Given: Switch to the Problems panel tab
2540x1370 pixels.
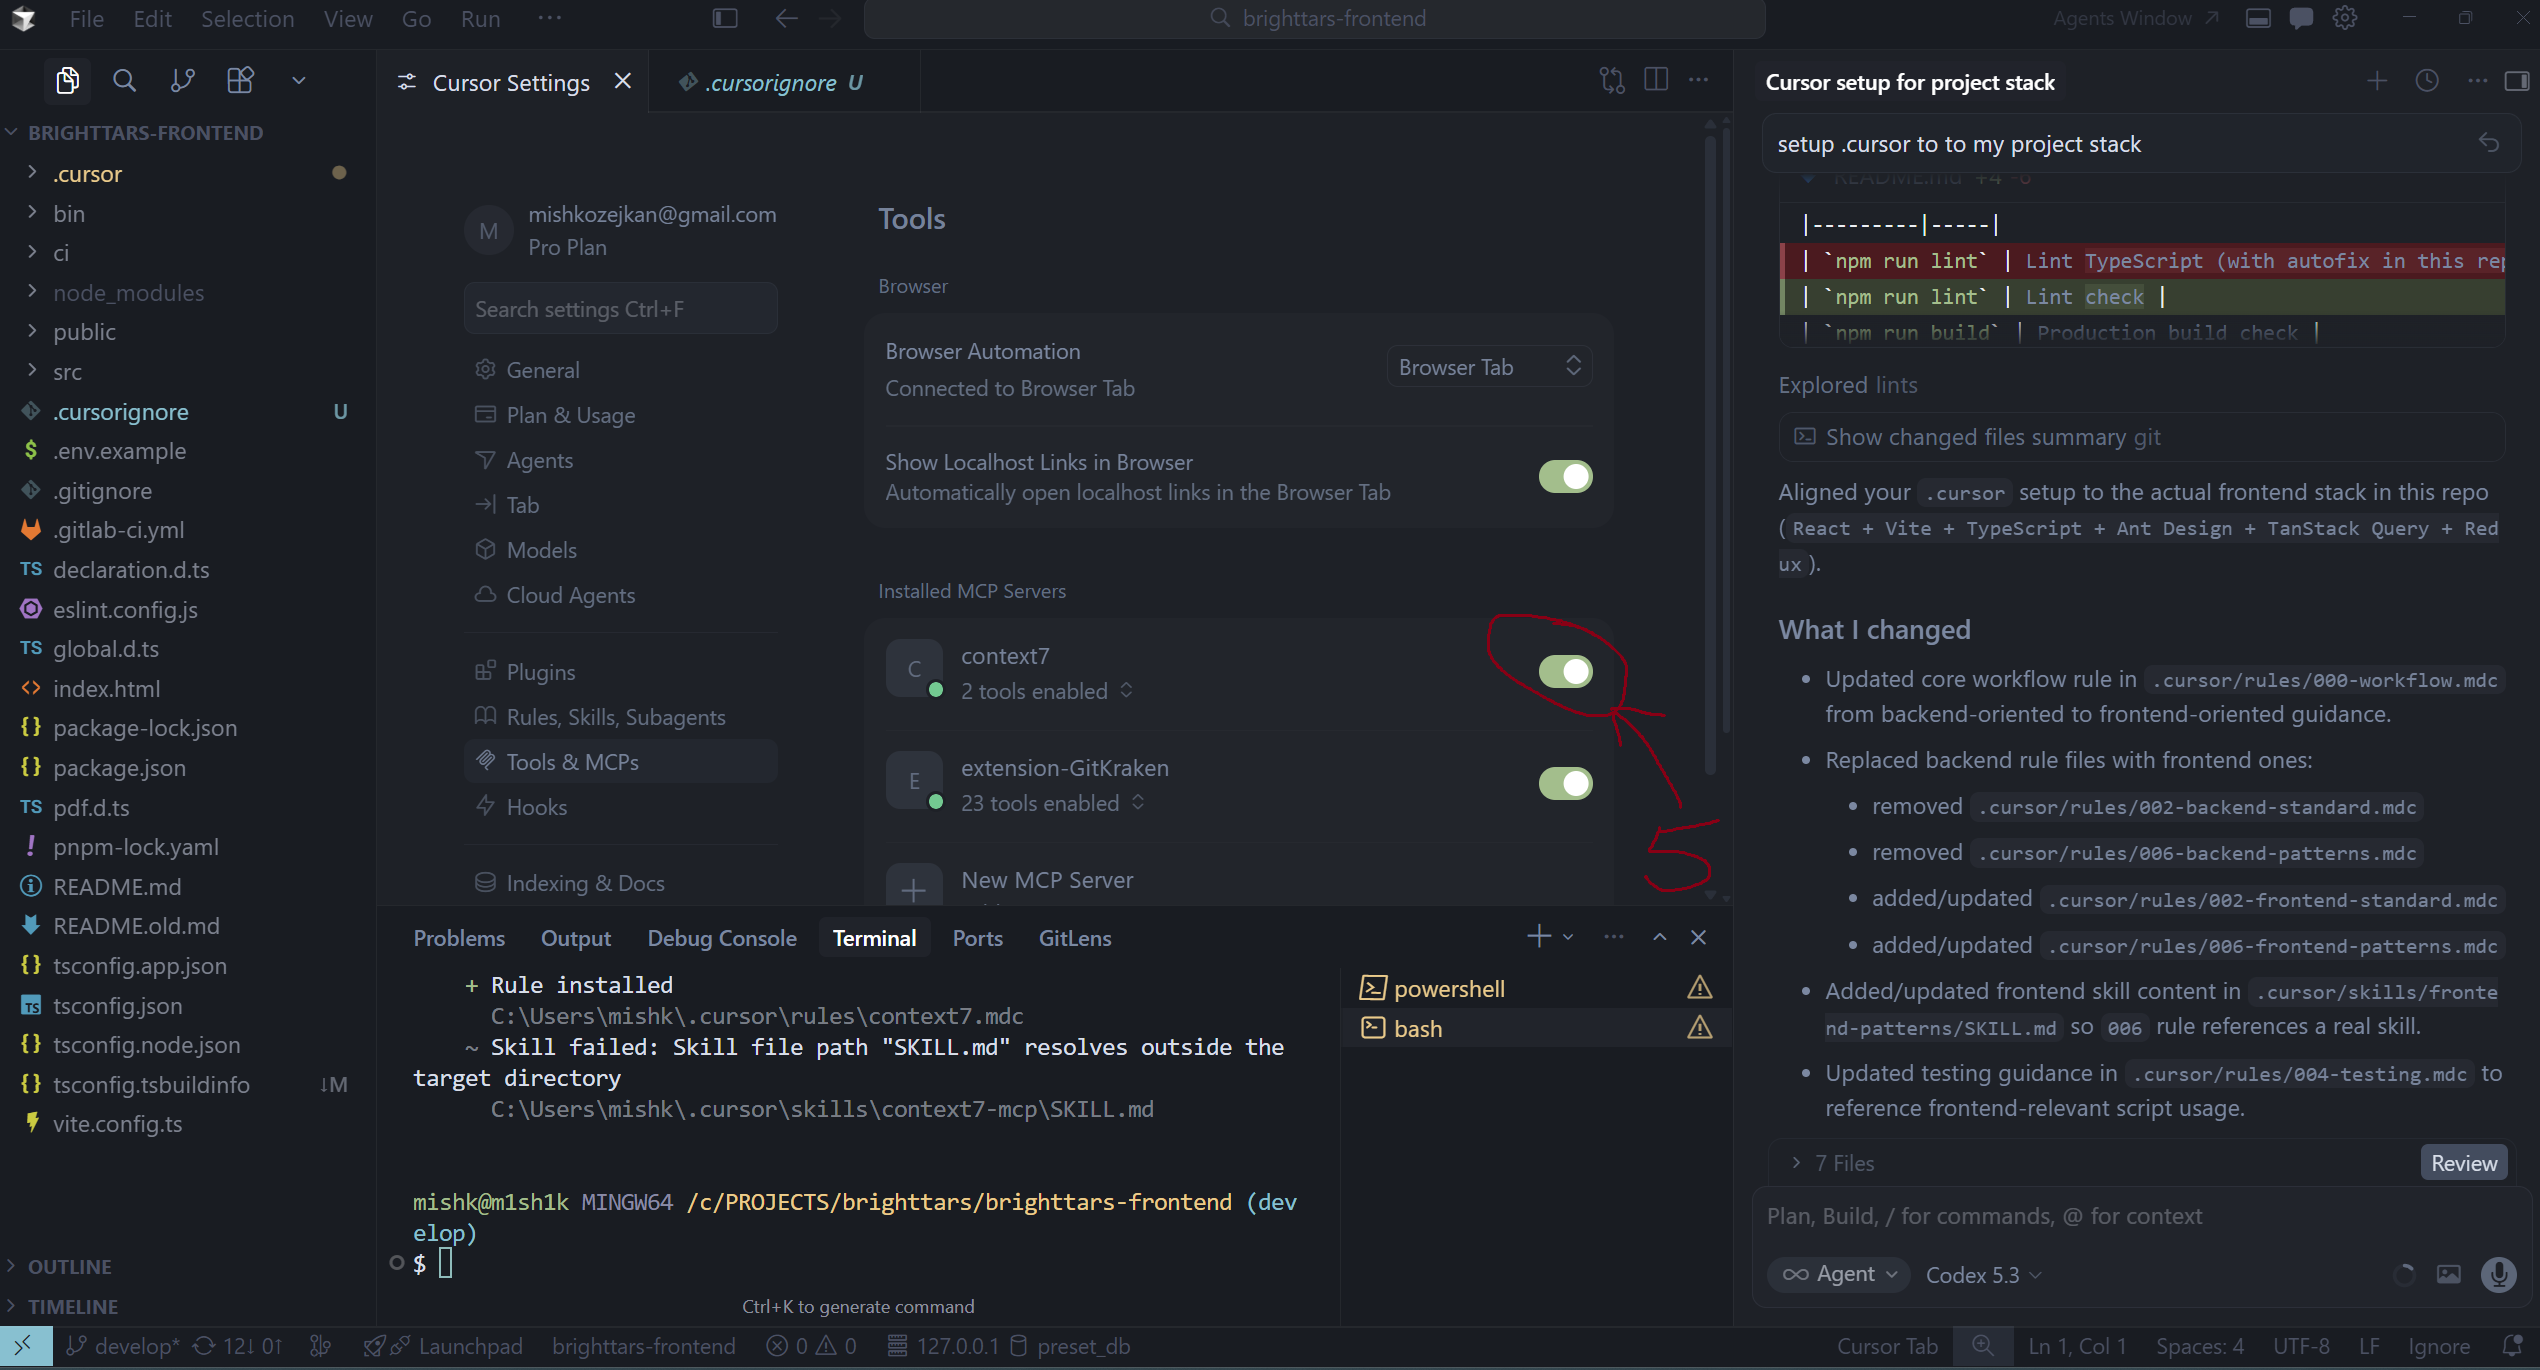Looking at the screenshot, I should pyautogui.click(x=459, y=938).
